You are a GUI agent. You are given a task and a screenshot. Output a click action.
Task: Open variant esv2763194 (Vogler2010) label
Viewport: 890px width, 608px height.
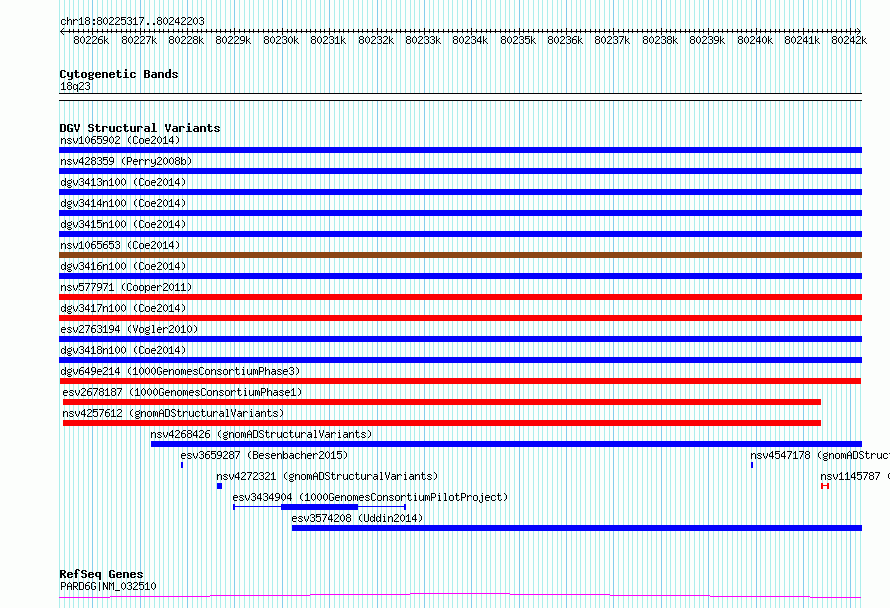[x=129, y=329]
